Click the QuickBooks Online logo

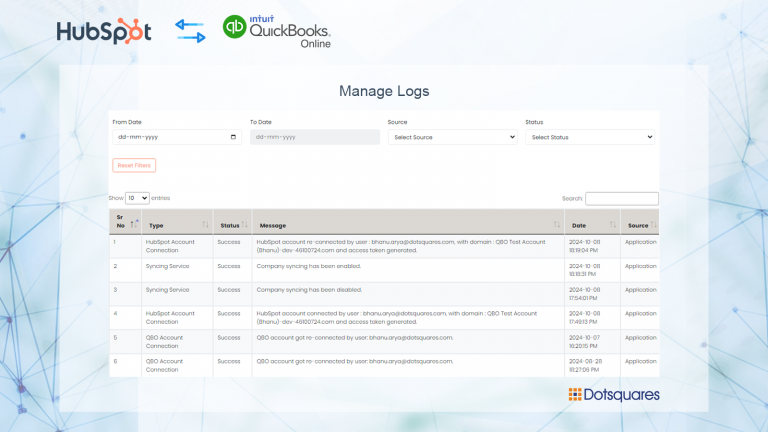point(276,31)
